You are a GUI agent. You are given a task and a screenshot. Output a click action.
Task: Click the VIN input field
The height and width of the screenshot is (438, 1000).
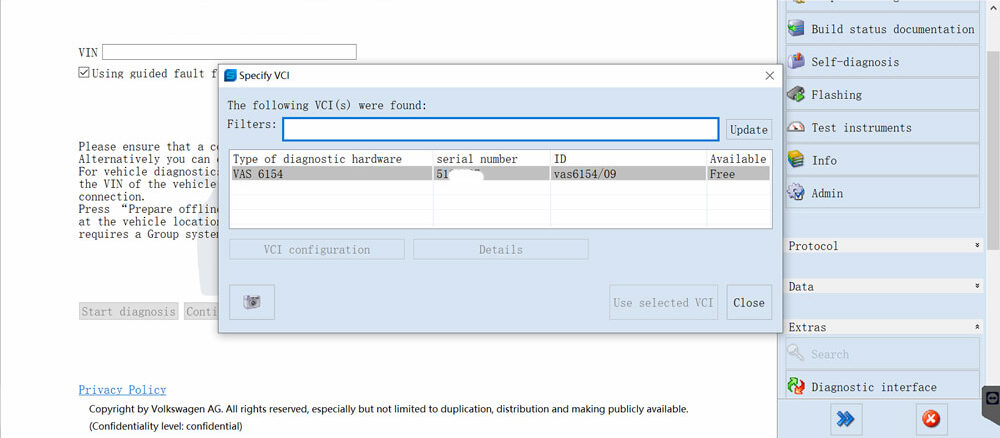click(x=229, y=52)
